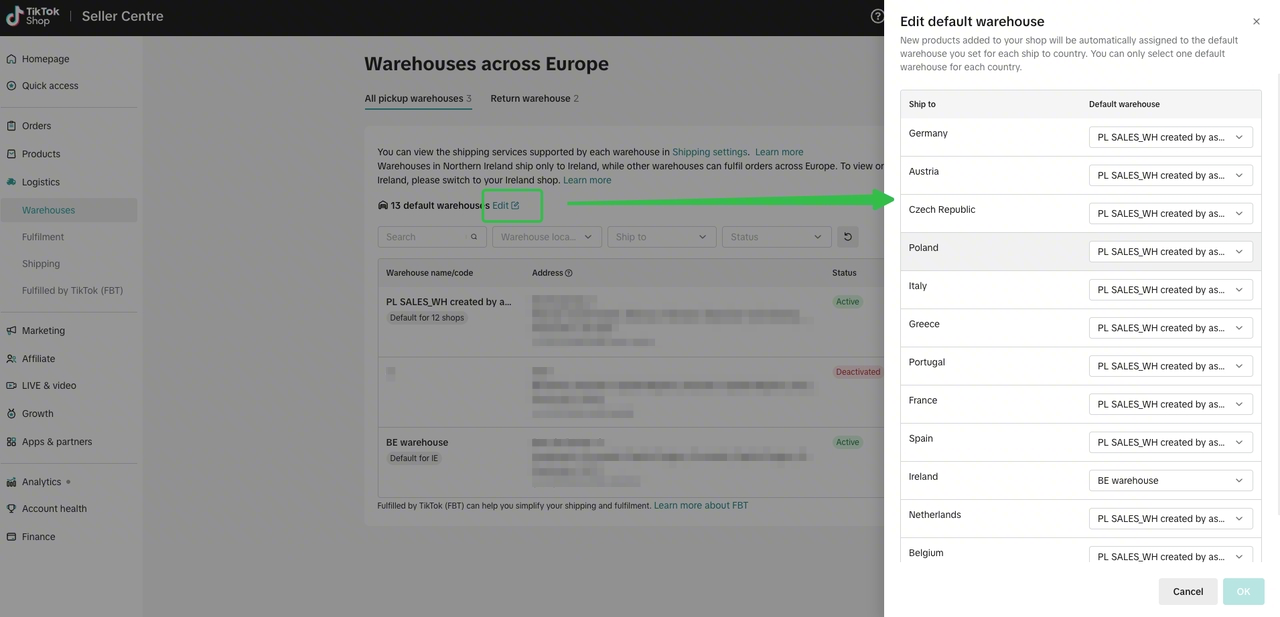Click Edit next to default warehouses
The image size is (1280, 617).
click(x=506, y=205)
